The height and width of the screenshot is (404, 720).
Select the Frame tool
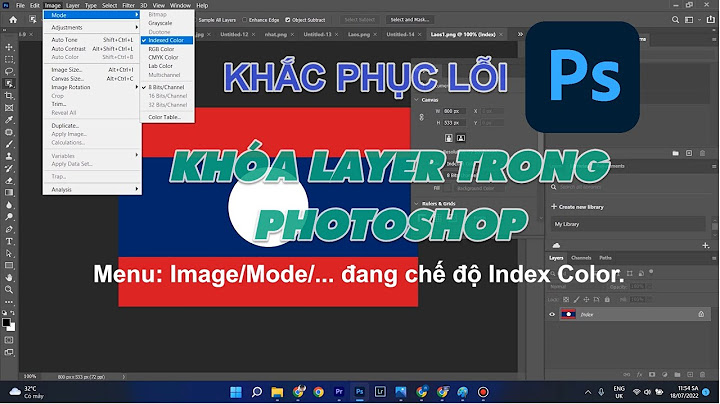click(x=9, y=108)
